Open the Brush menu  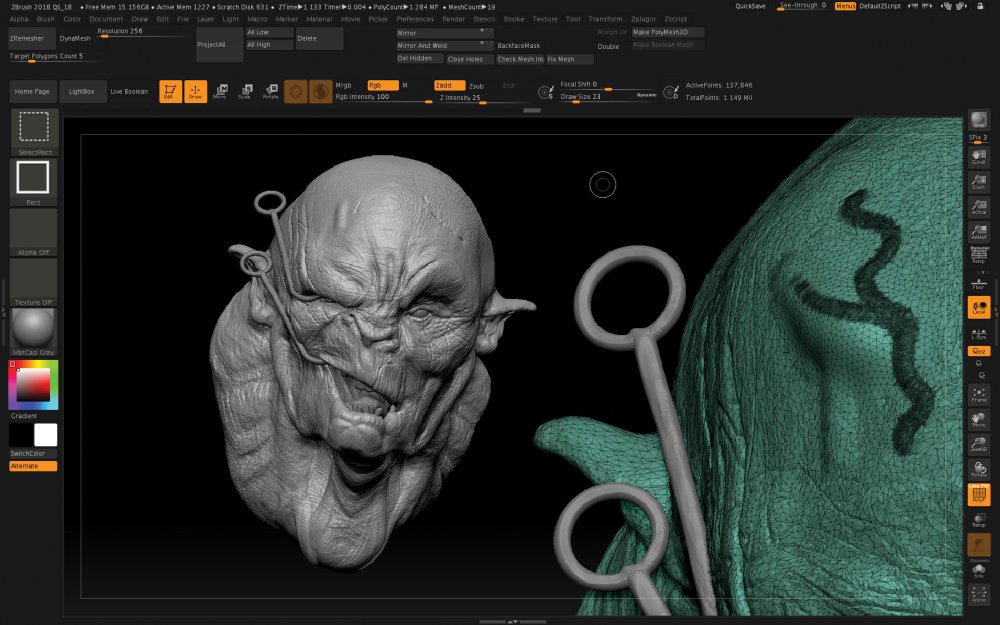pyautogui.click(x=45, y=19)
